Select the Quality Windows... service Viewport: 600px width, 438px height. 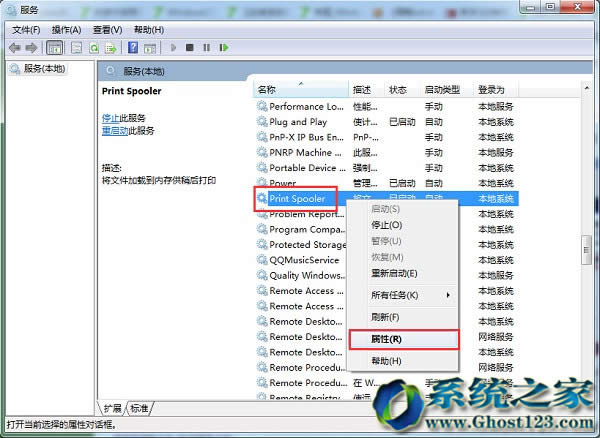pos(300,275)
